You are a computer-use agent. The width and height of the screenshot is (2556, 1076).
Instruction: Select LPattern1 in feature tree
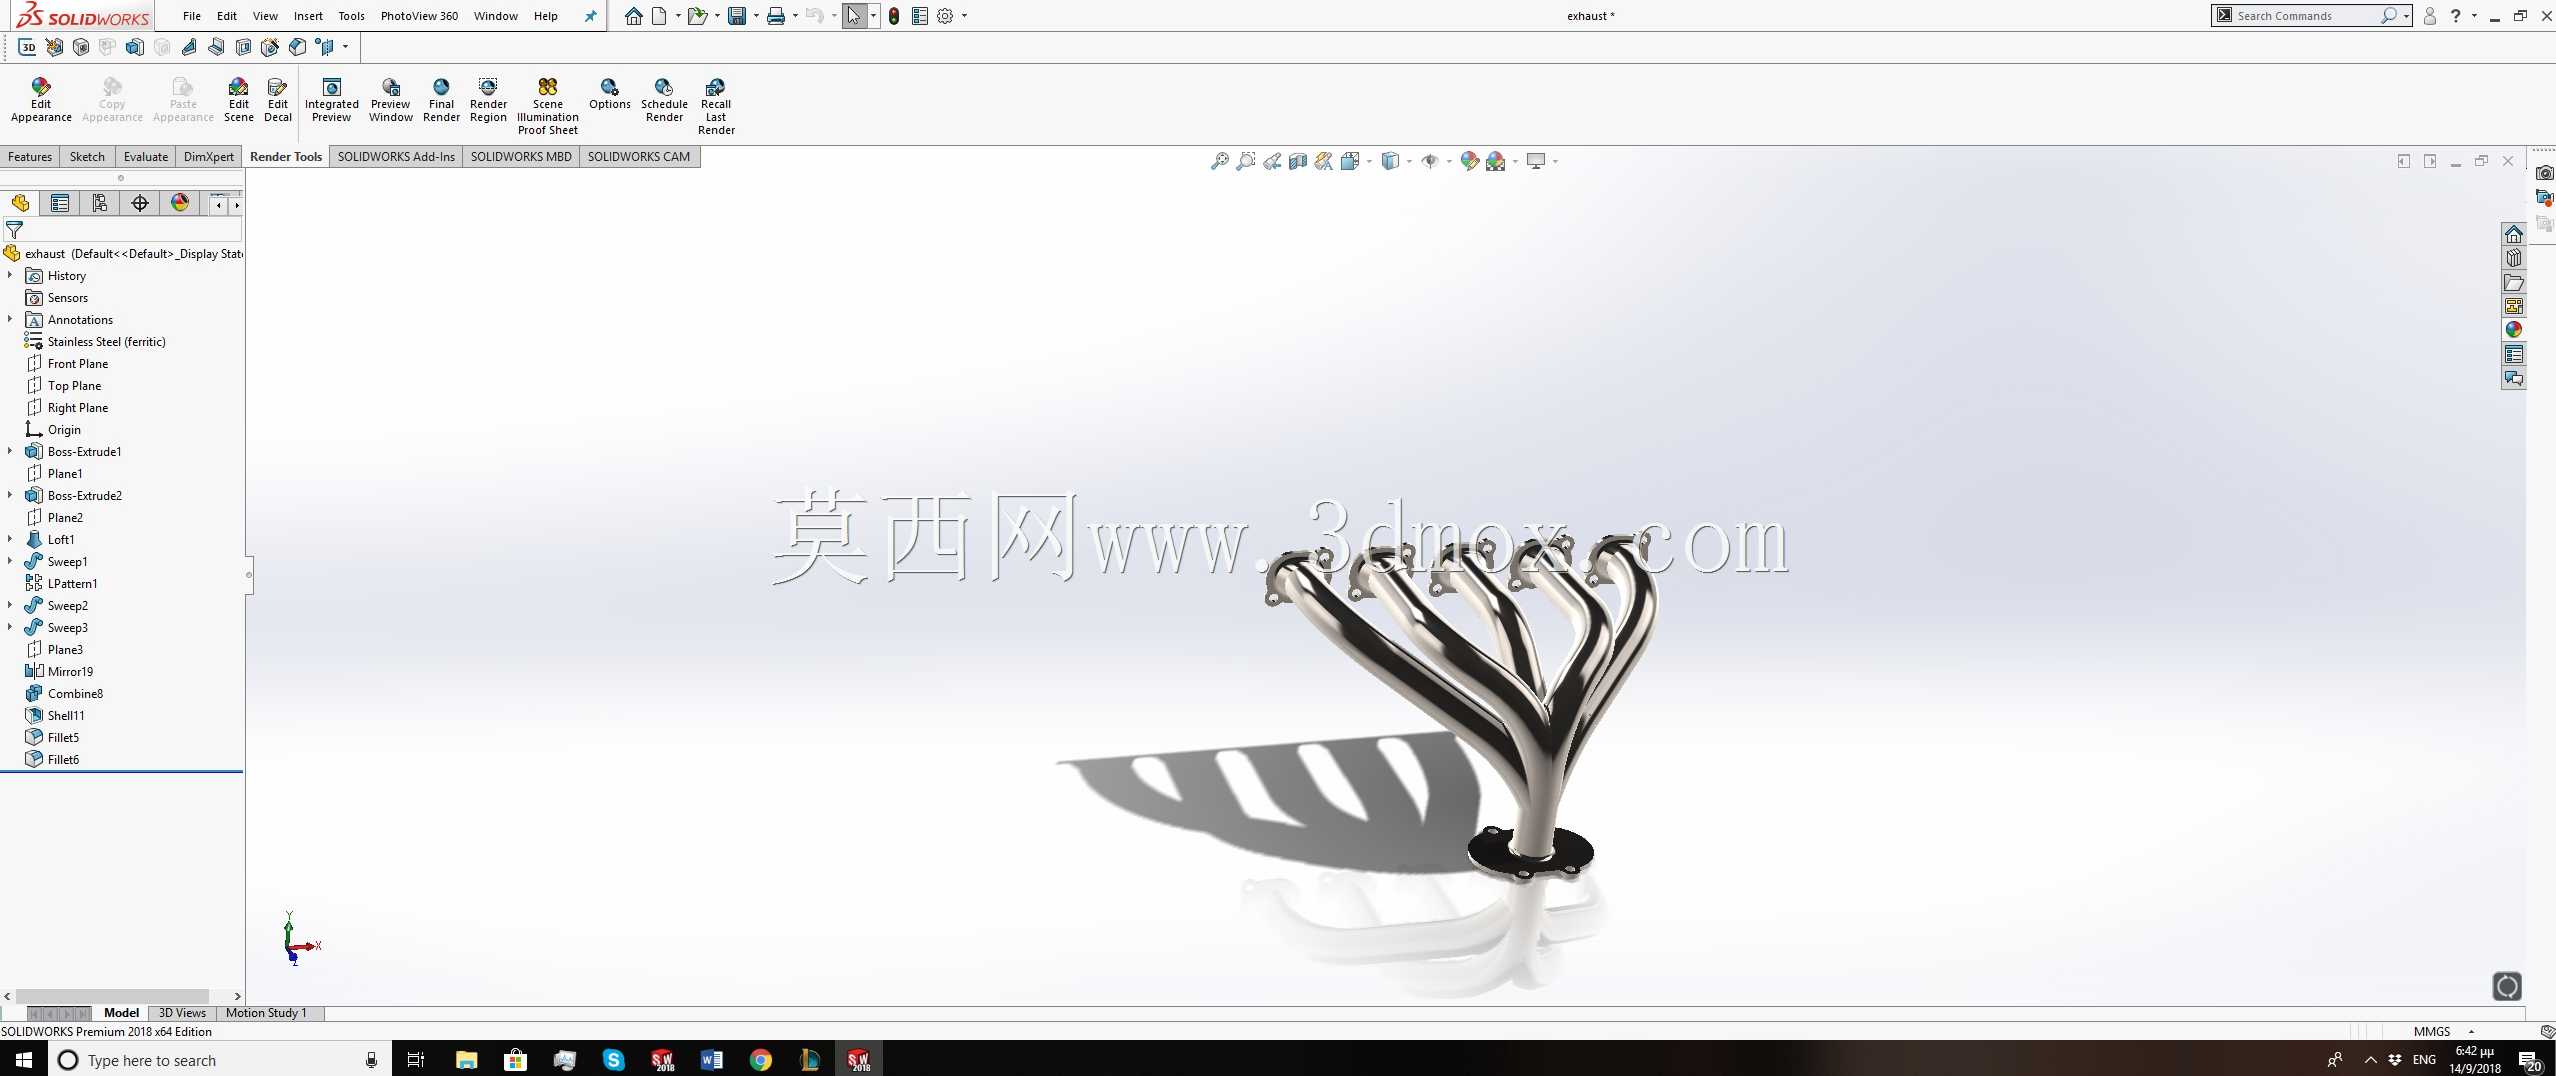click(72, 583)
